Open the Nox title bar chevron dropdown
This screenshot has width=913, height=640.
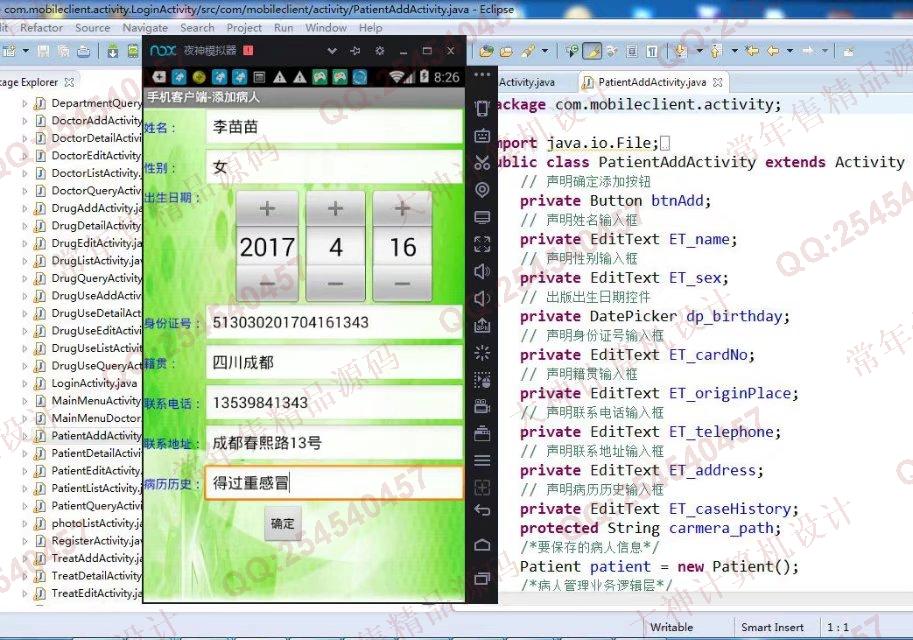pos(332,51)
